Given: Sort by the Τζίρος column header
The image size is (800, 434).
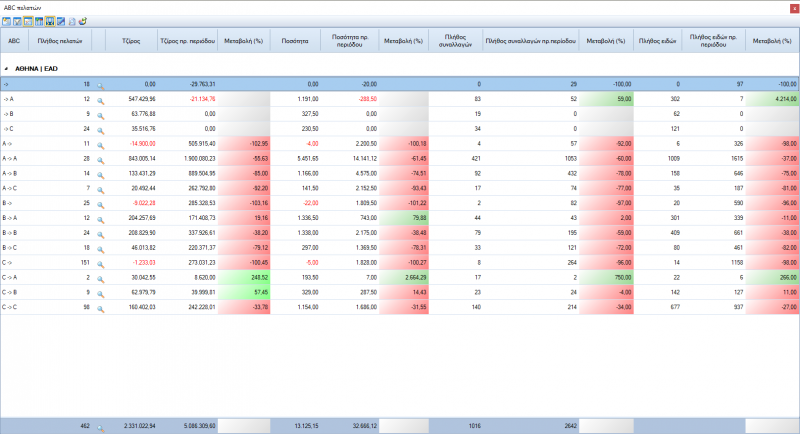Looking at the screenshot, I should tap(131, 41).
